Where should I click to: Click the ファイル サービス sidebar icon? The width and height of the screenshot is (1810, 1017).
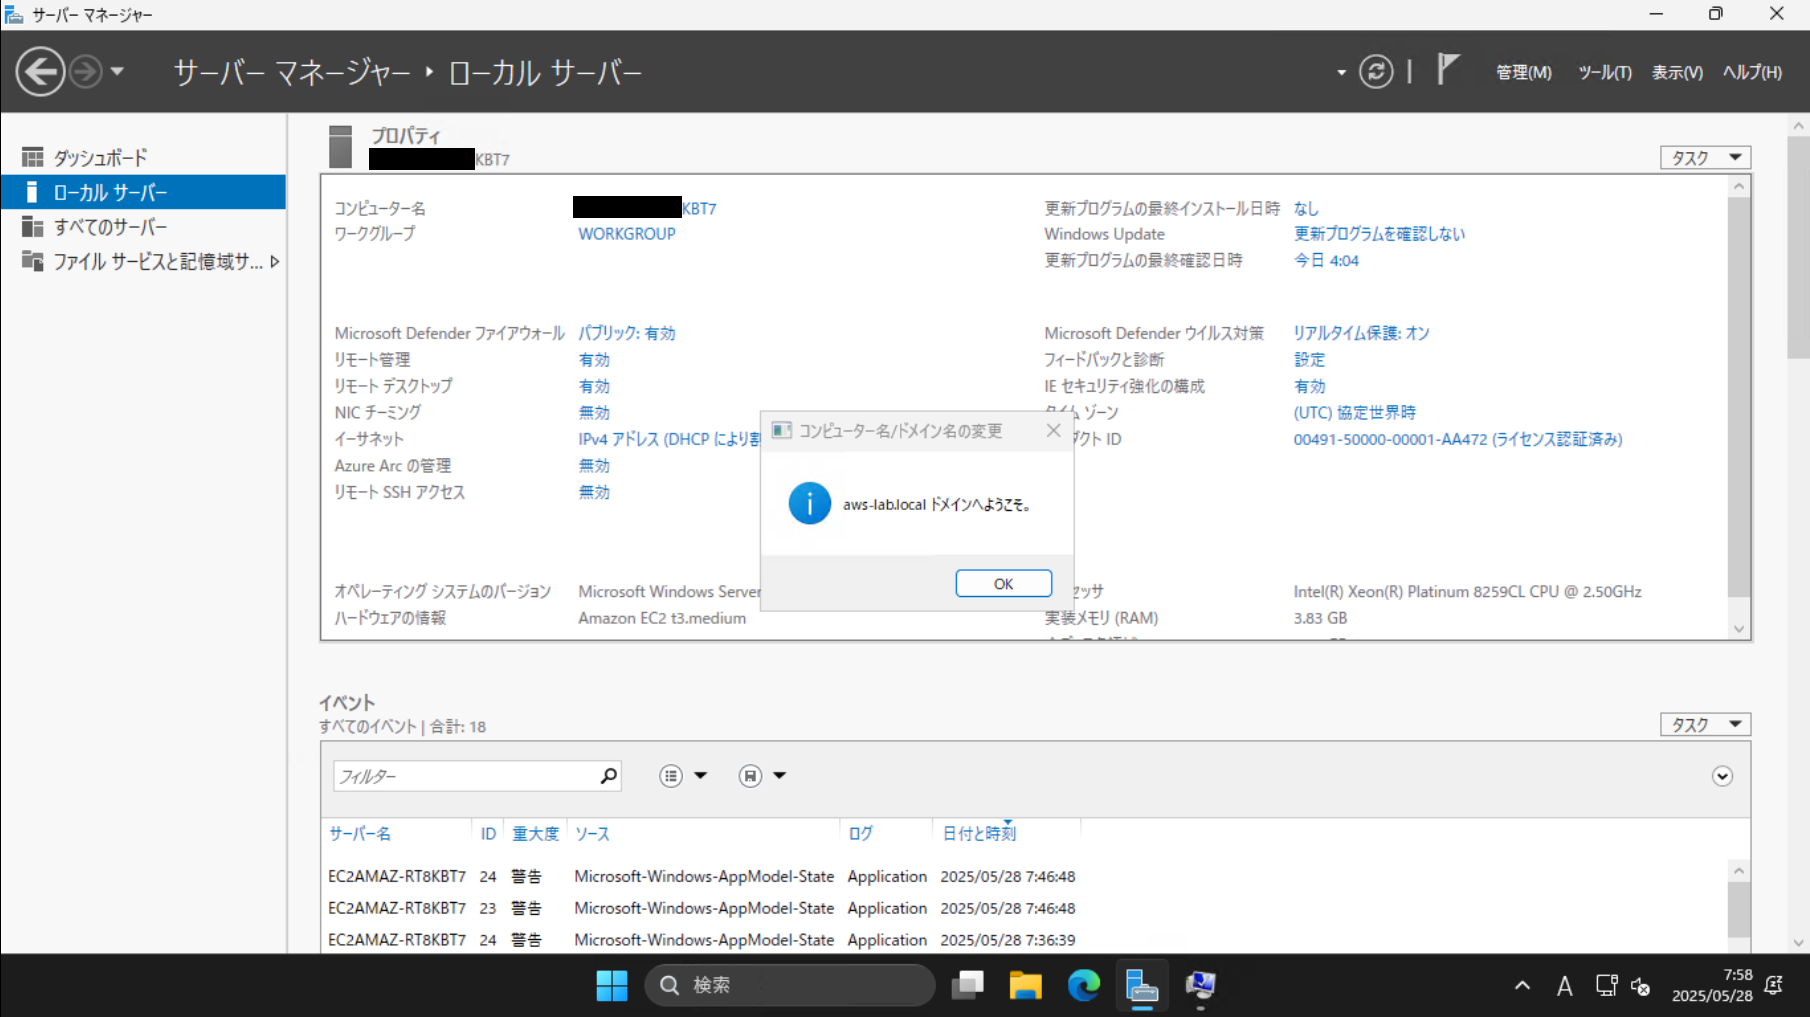[x=32, y=261]
